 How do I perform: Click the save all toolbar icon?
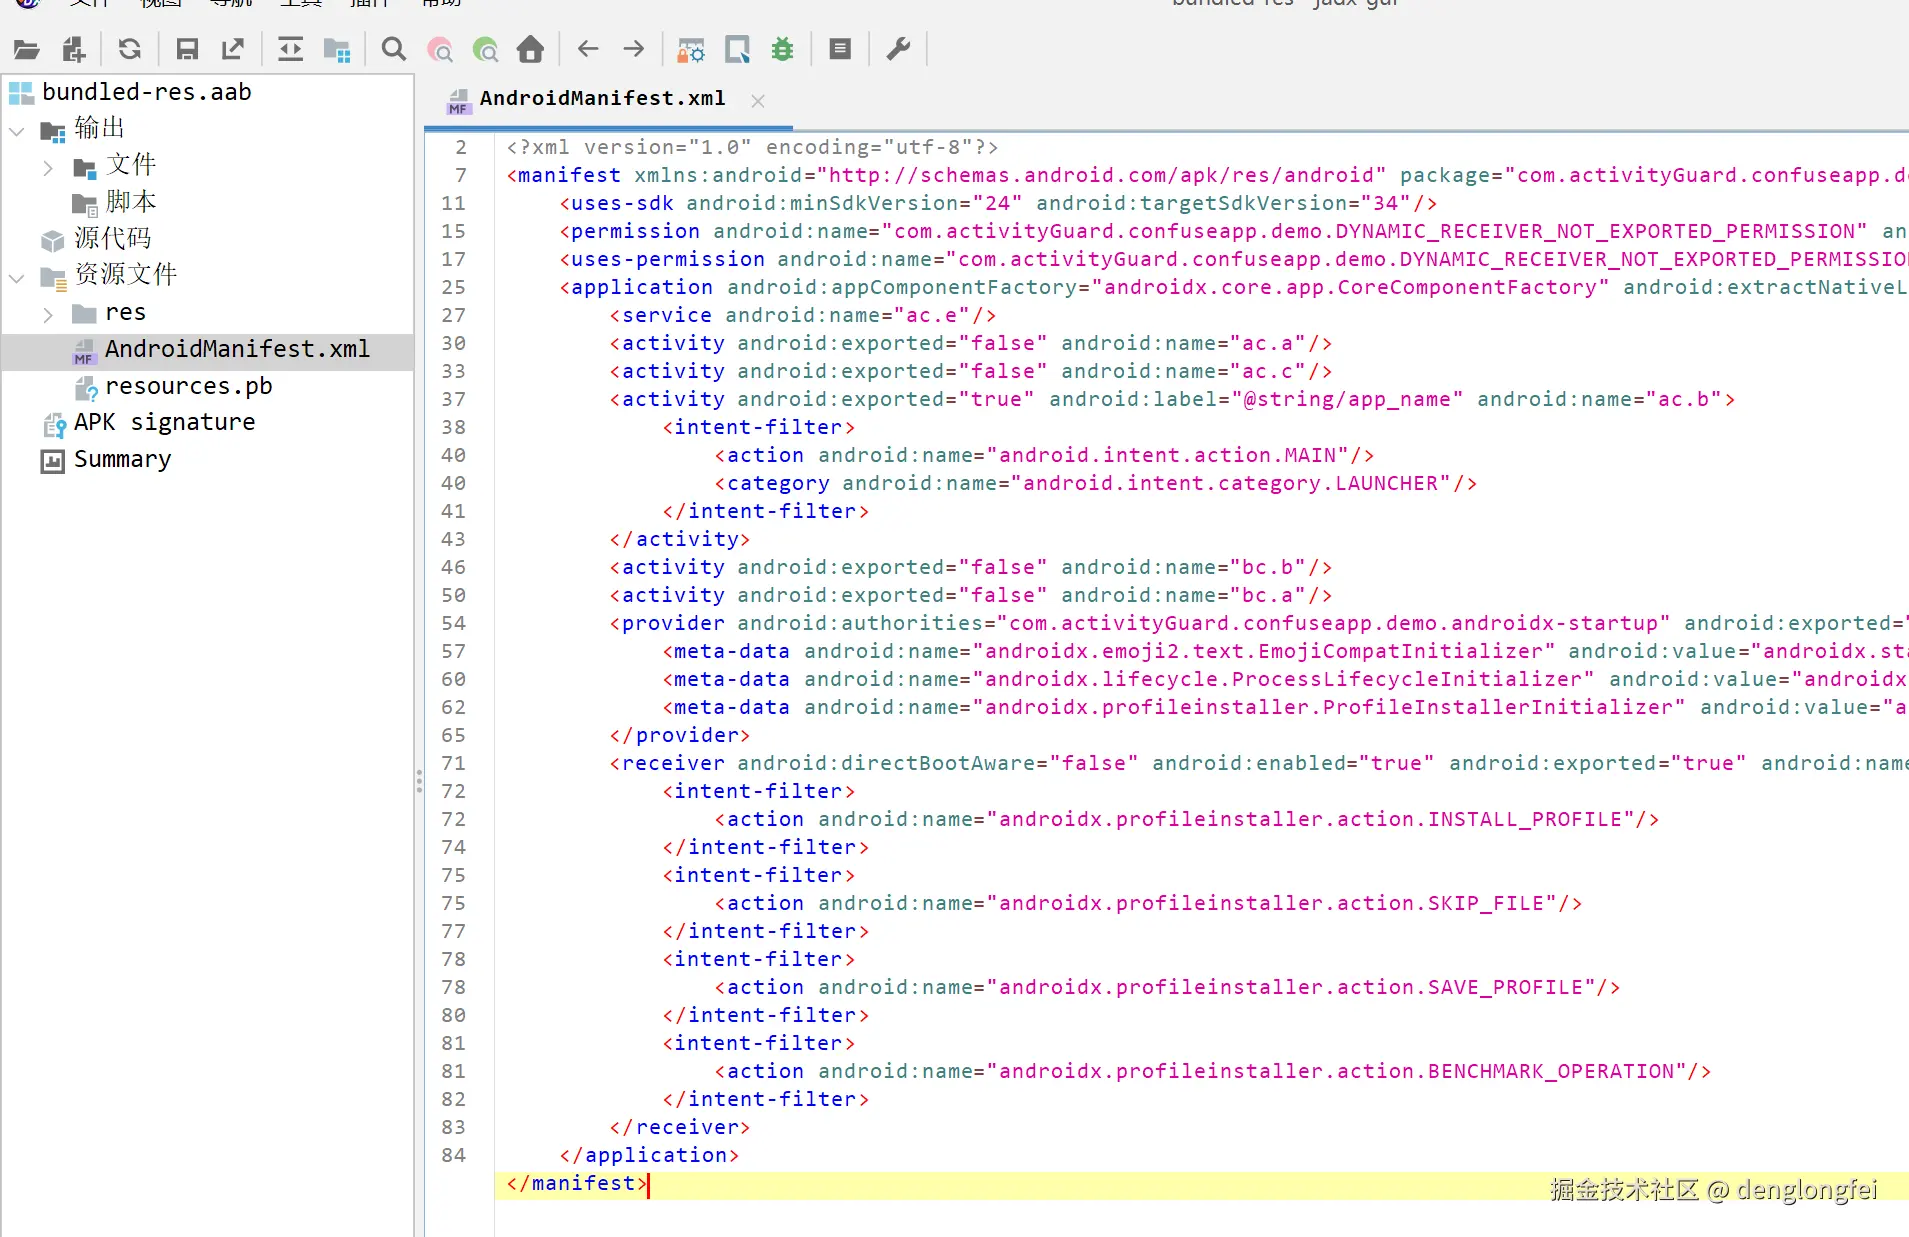[x=187, y=49]
